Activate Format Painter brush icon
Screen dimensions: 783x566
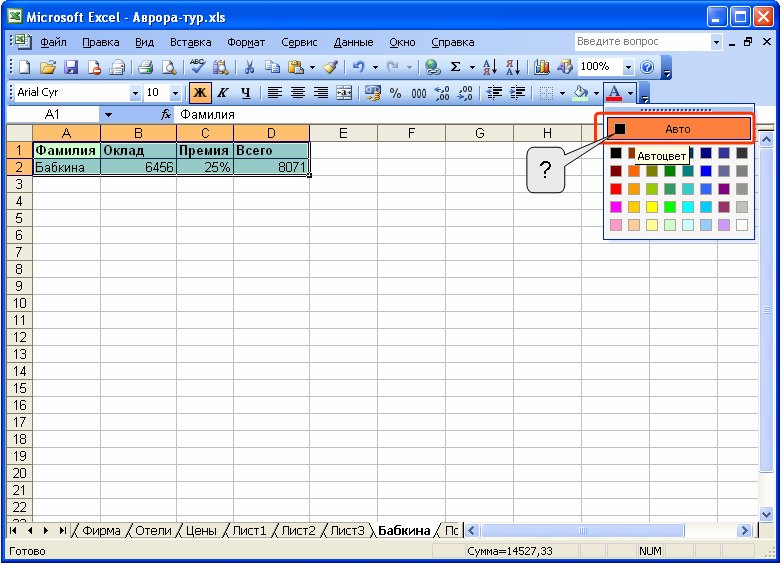coord(331,67)
